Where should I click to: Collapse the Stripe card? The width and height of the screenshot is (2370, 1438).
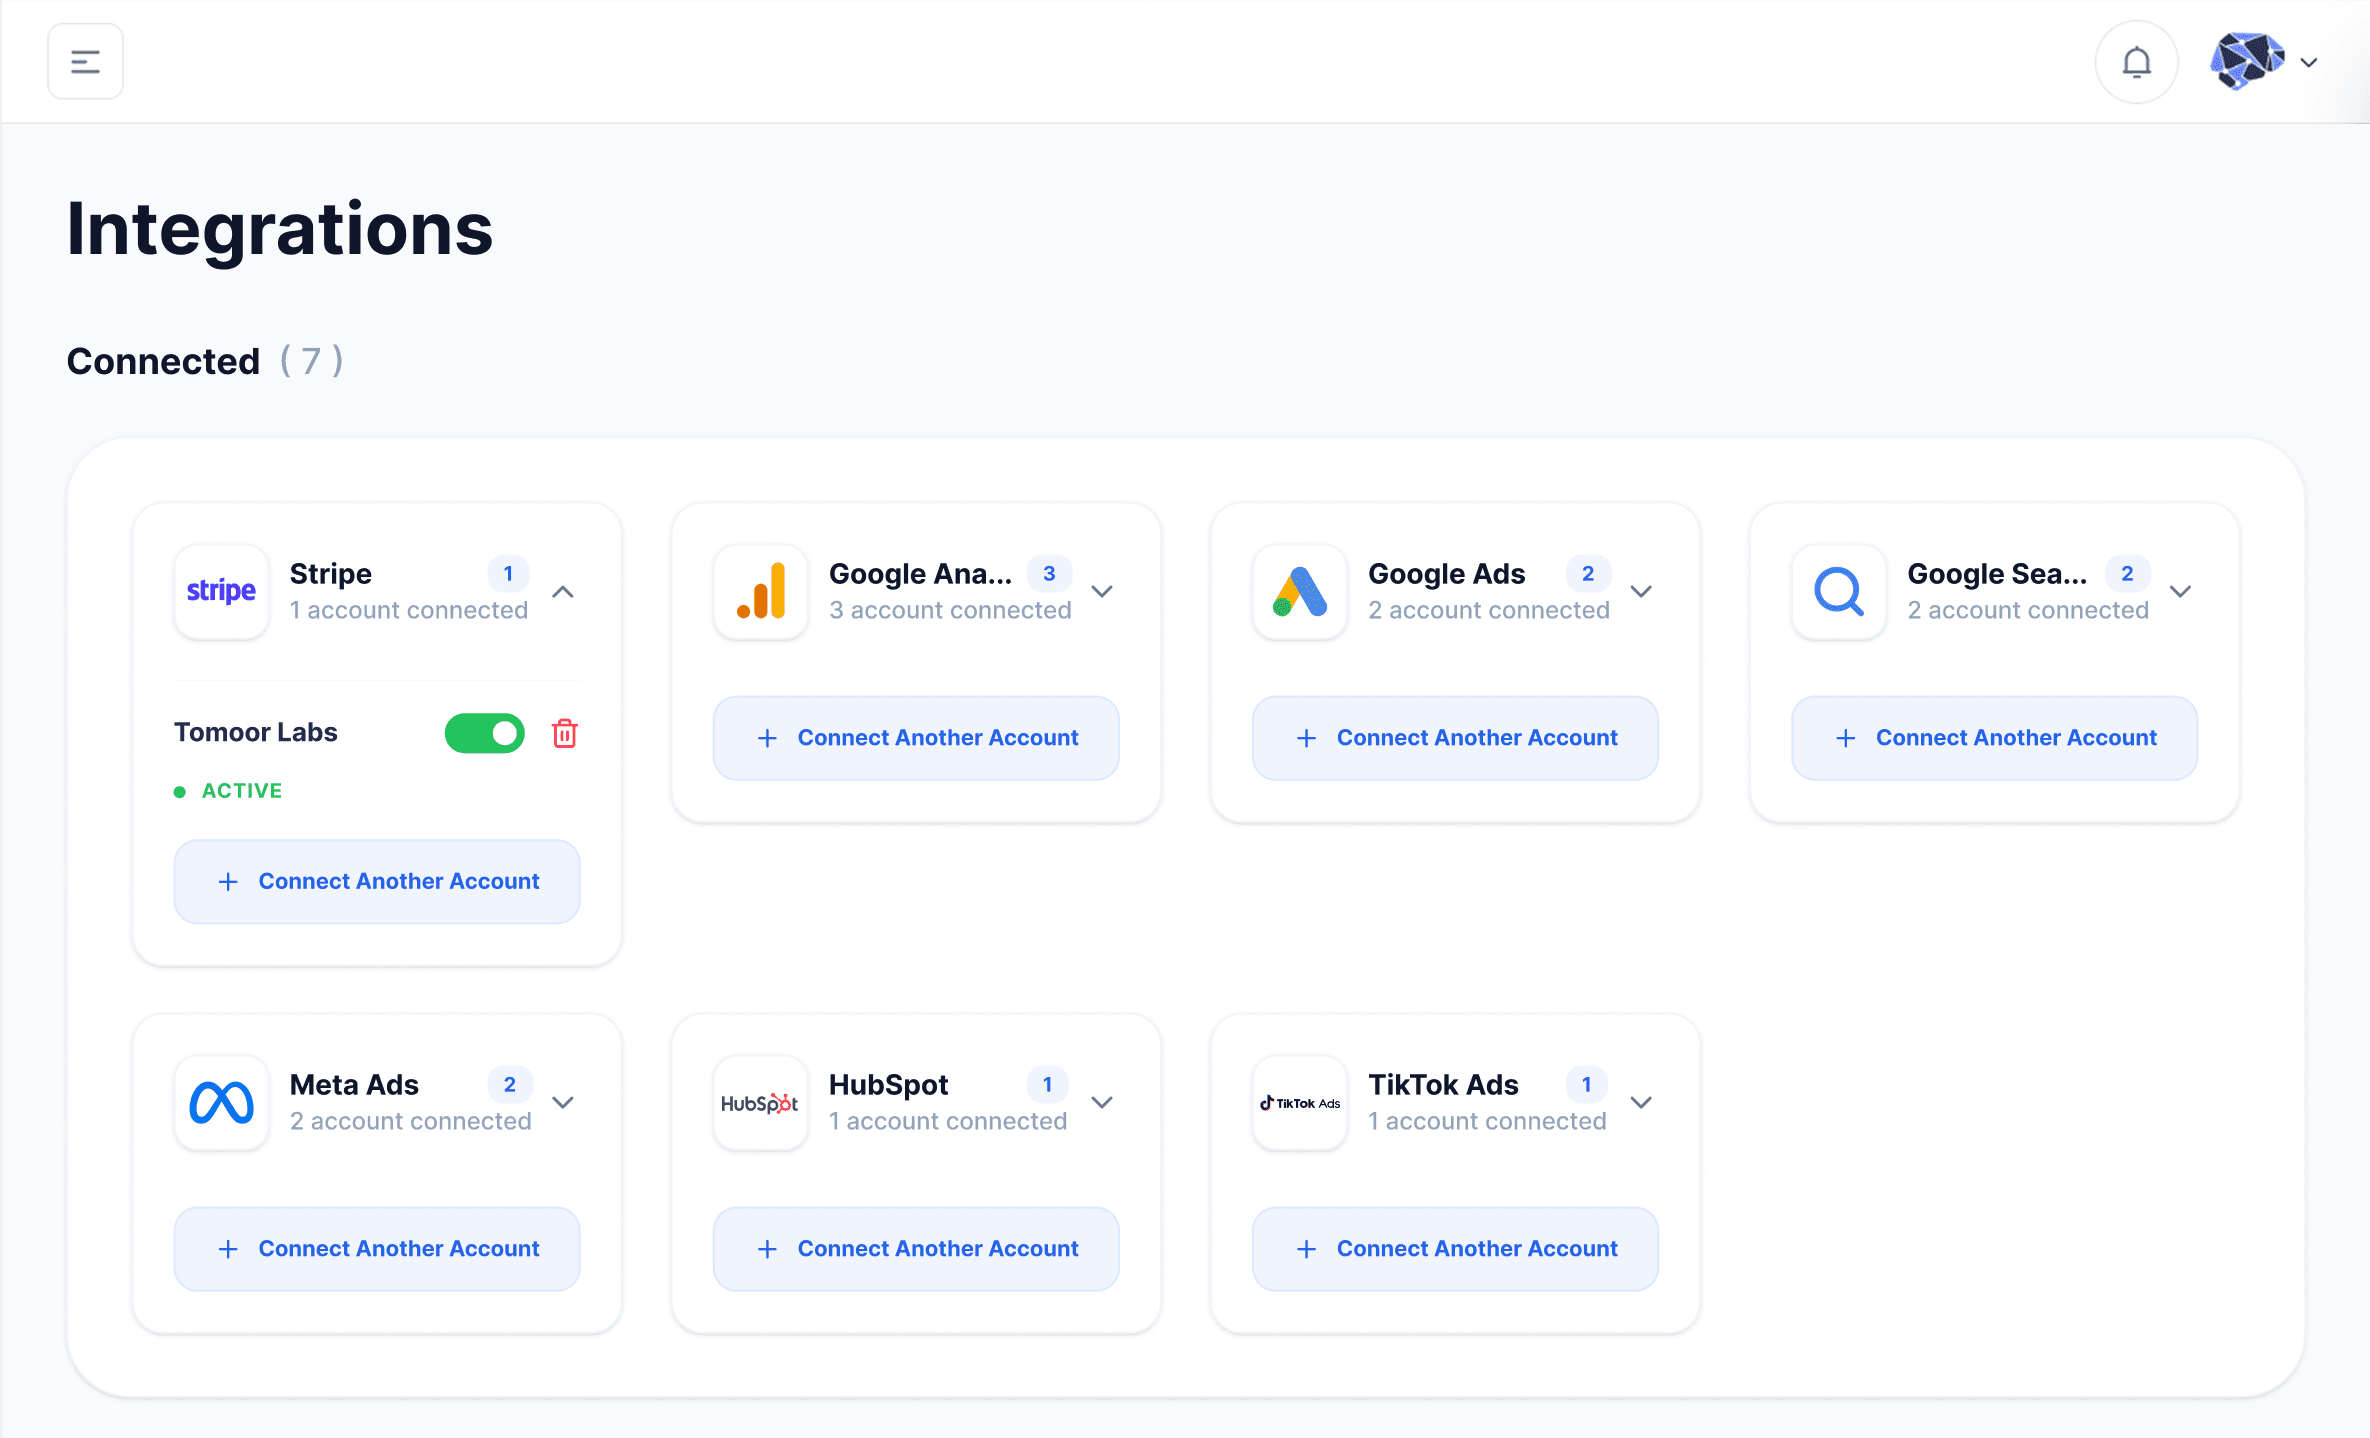(563, 591)
